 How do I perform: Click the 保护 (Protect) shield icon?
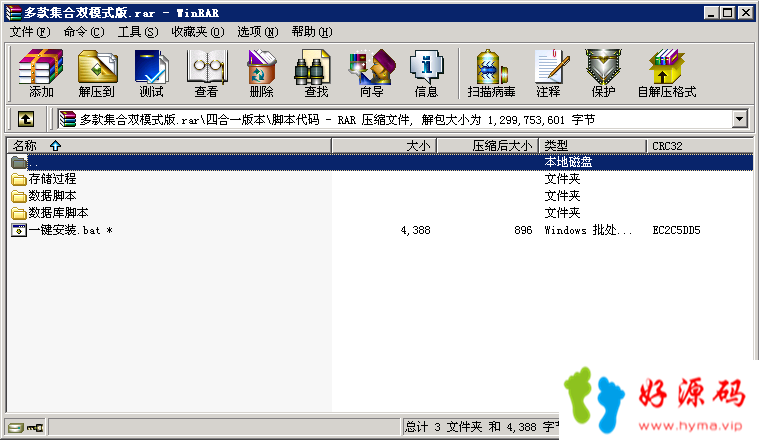[603, 73]
